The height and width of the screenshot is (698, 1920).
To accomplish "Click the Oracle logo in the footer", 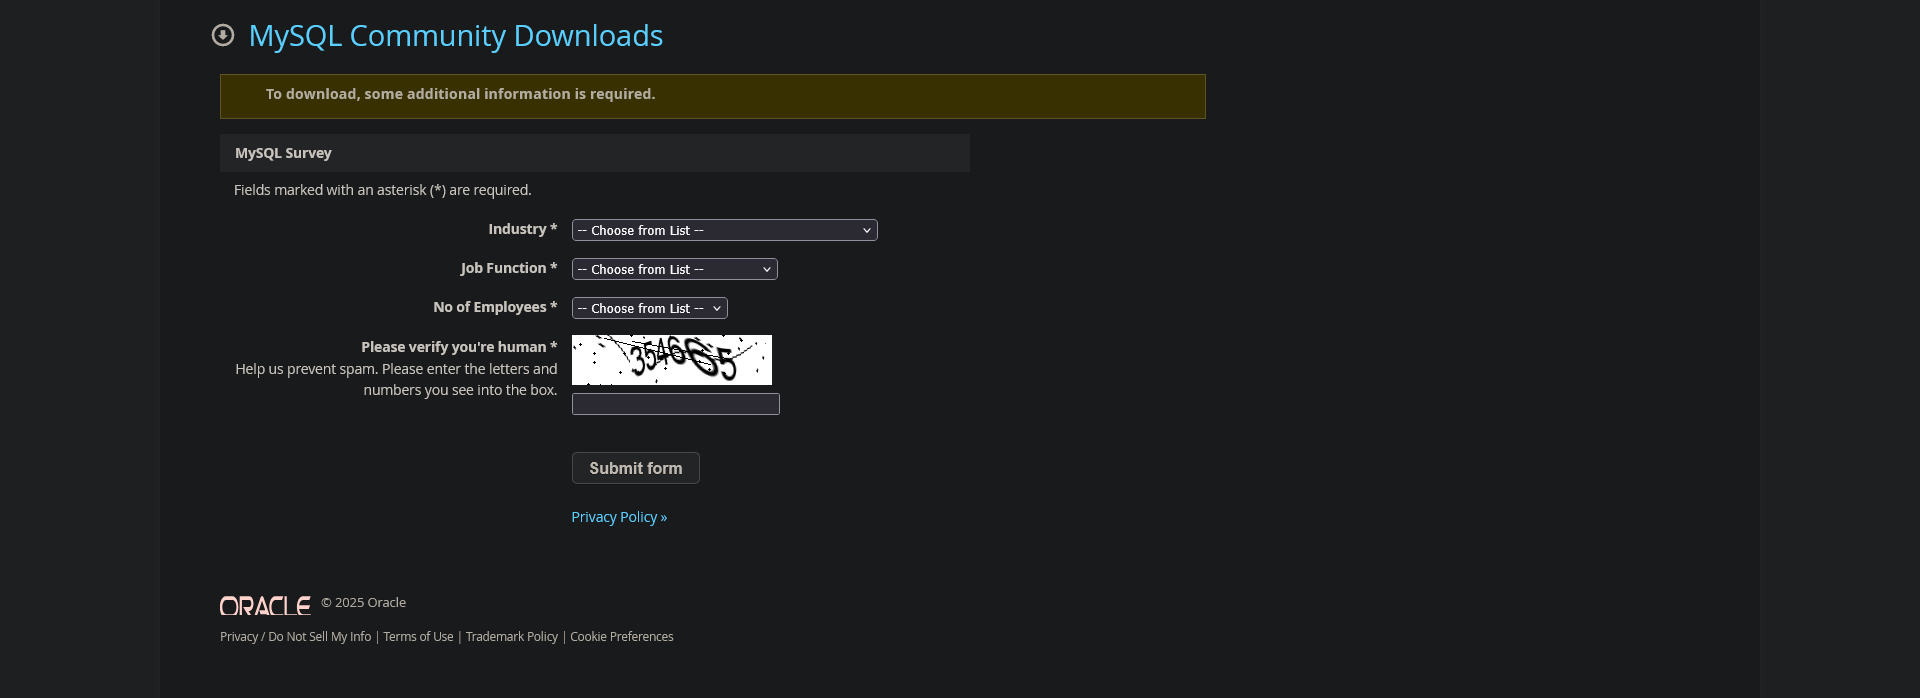I will click(x=265, y=606).
